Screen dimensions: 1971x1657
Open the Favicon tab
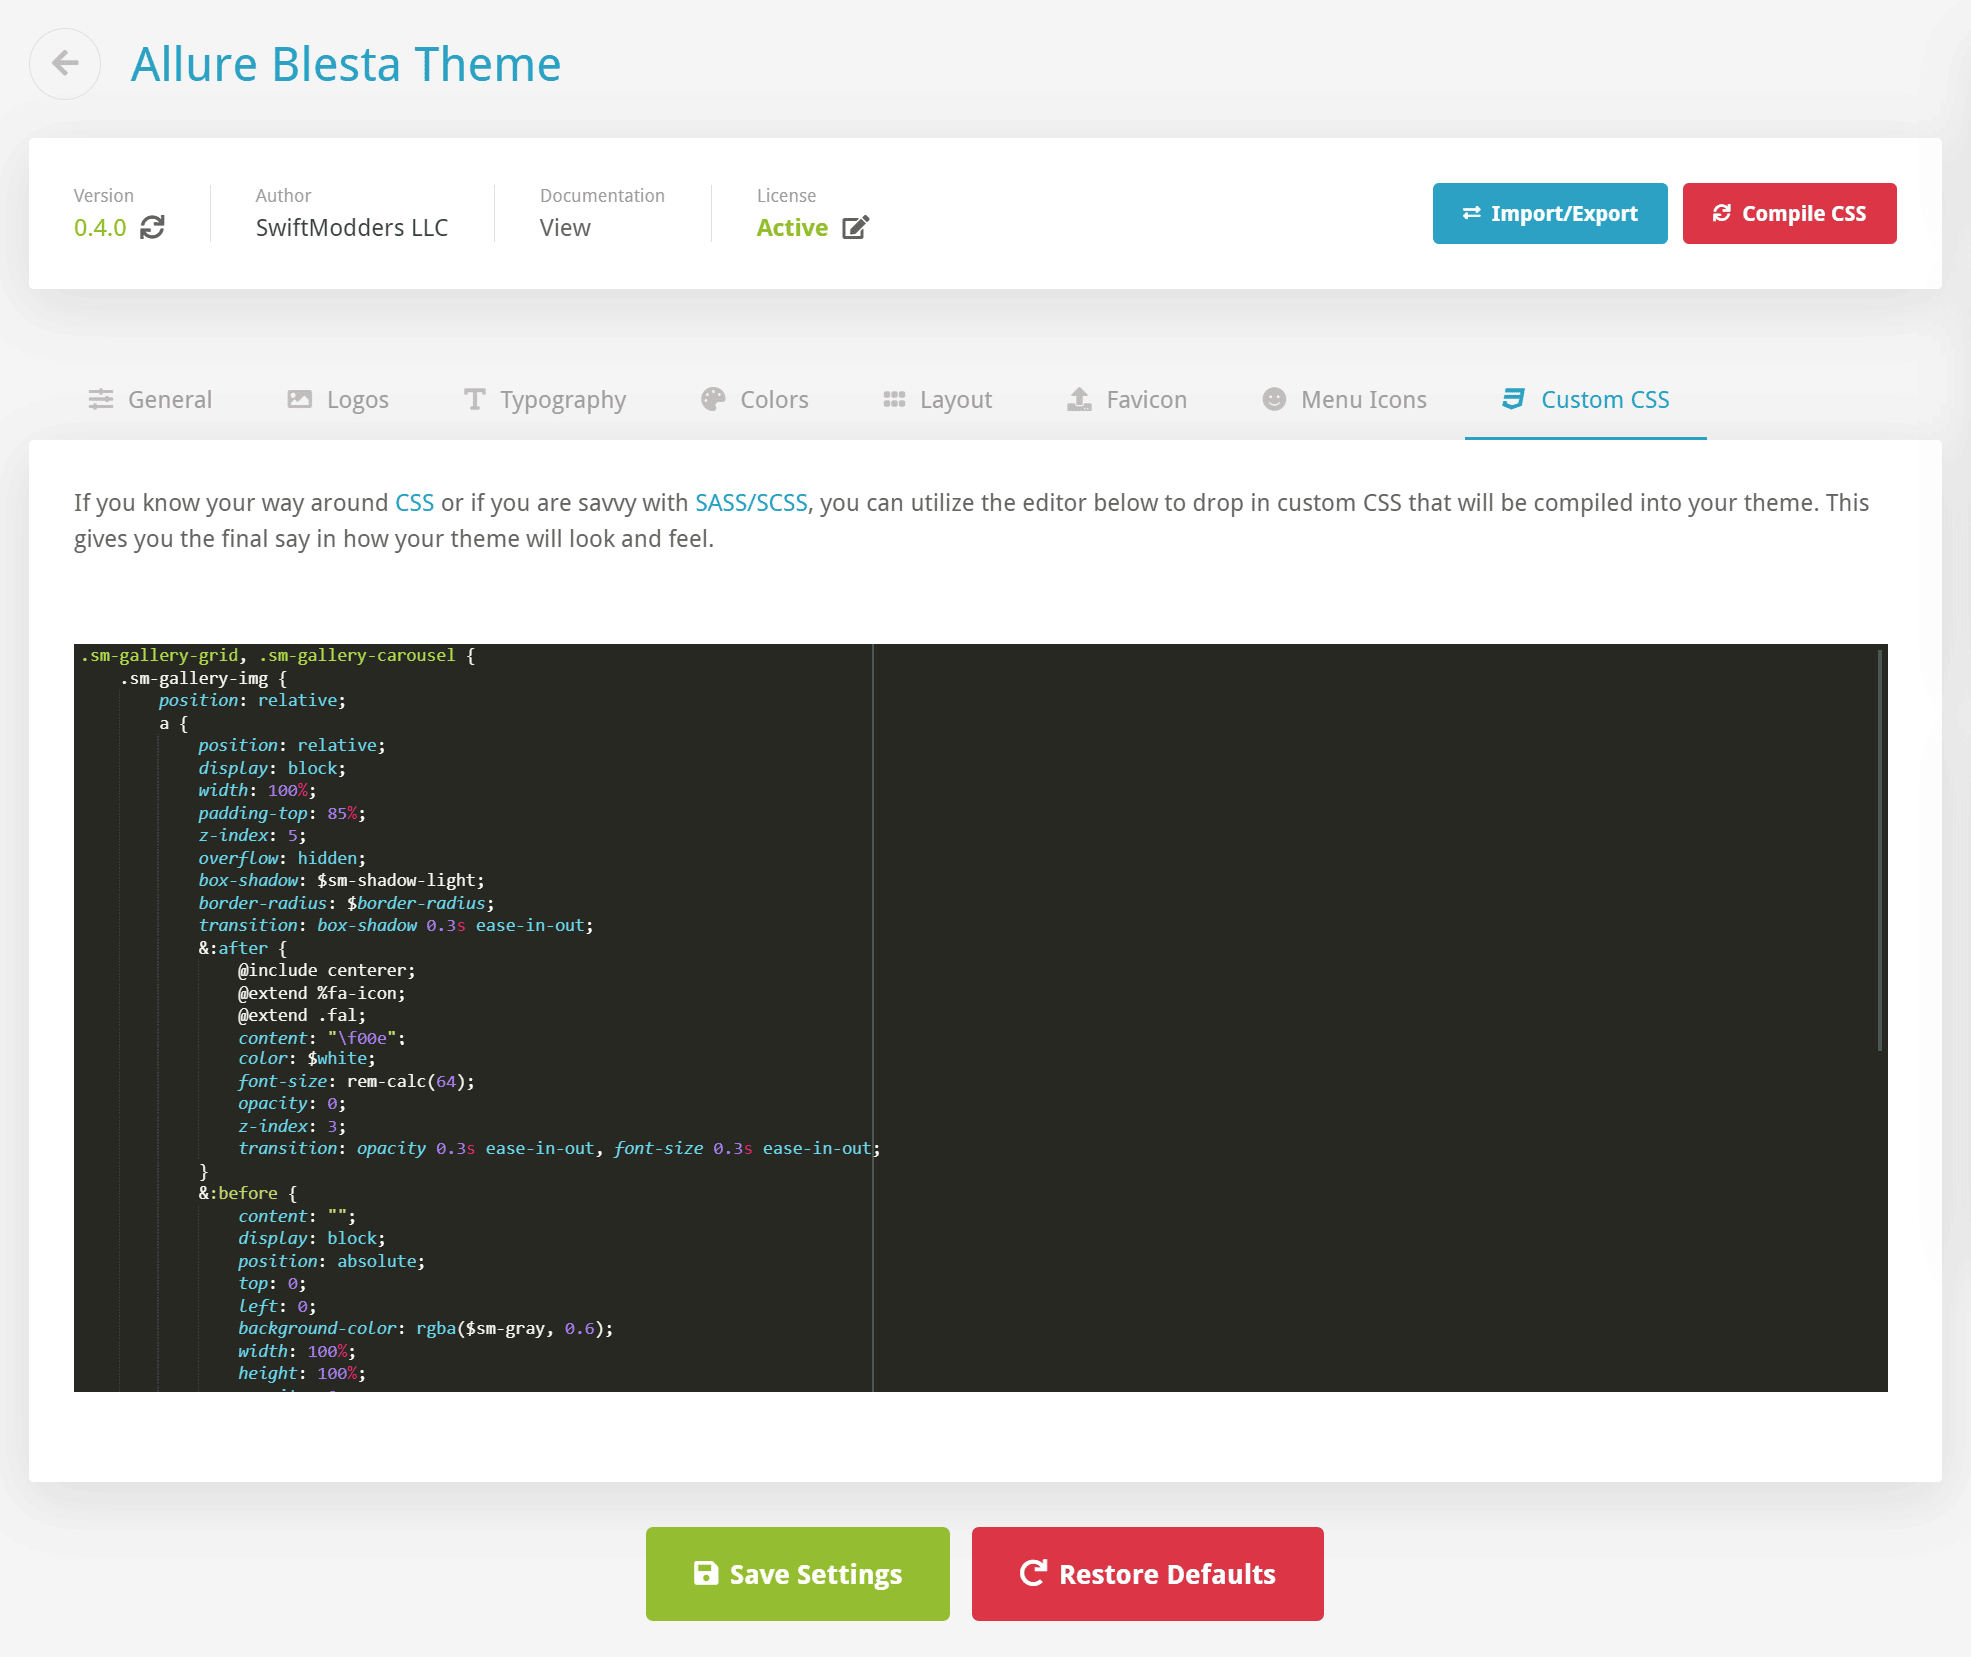click(1127, 399)
